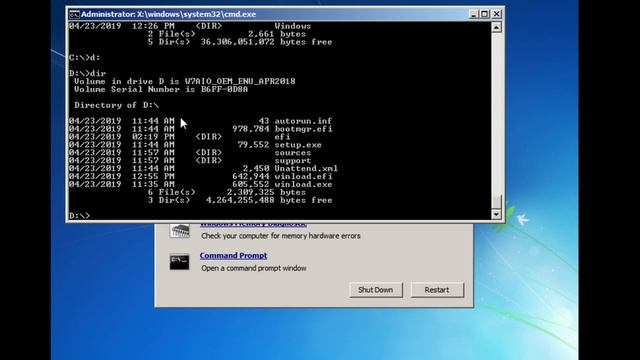Image resolution: width=640 pixels, height=360 pixels.
Task: Click the 'support' directory entry
Action: click(x=293, y=161)
